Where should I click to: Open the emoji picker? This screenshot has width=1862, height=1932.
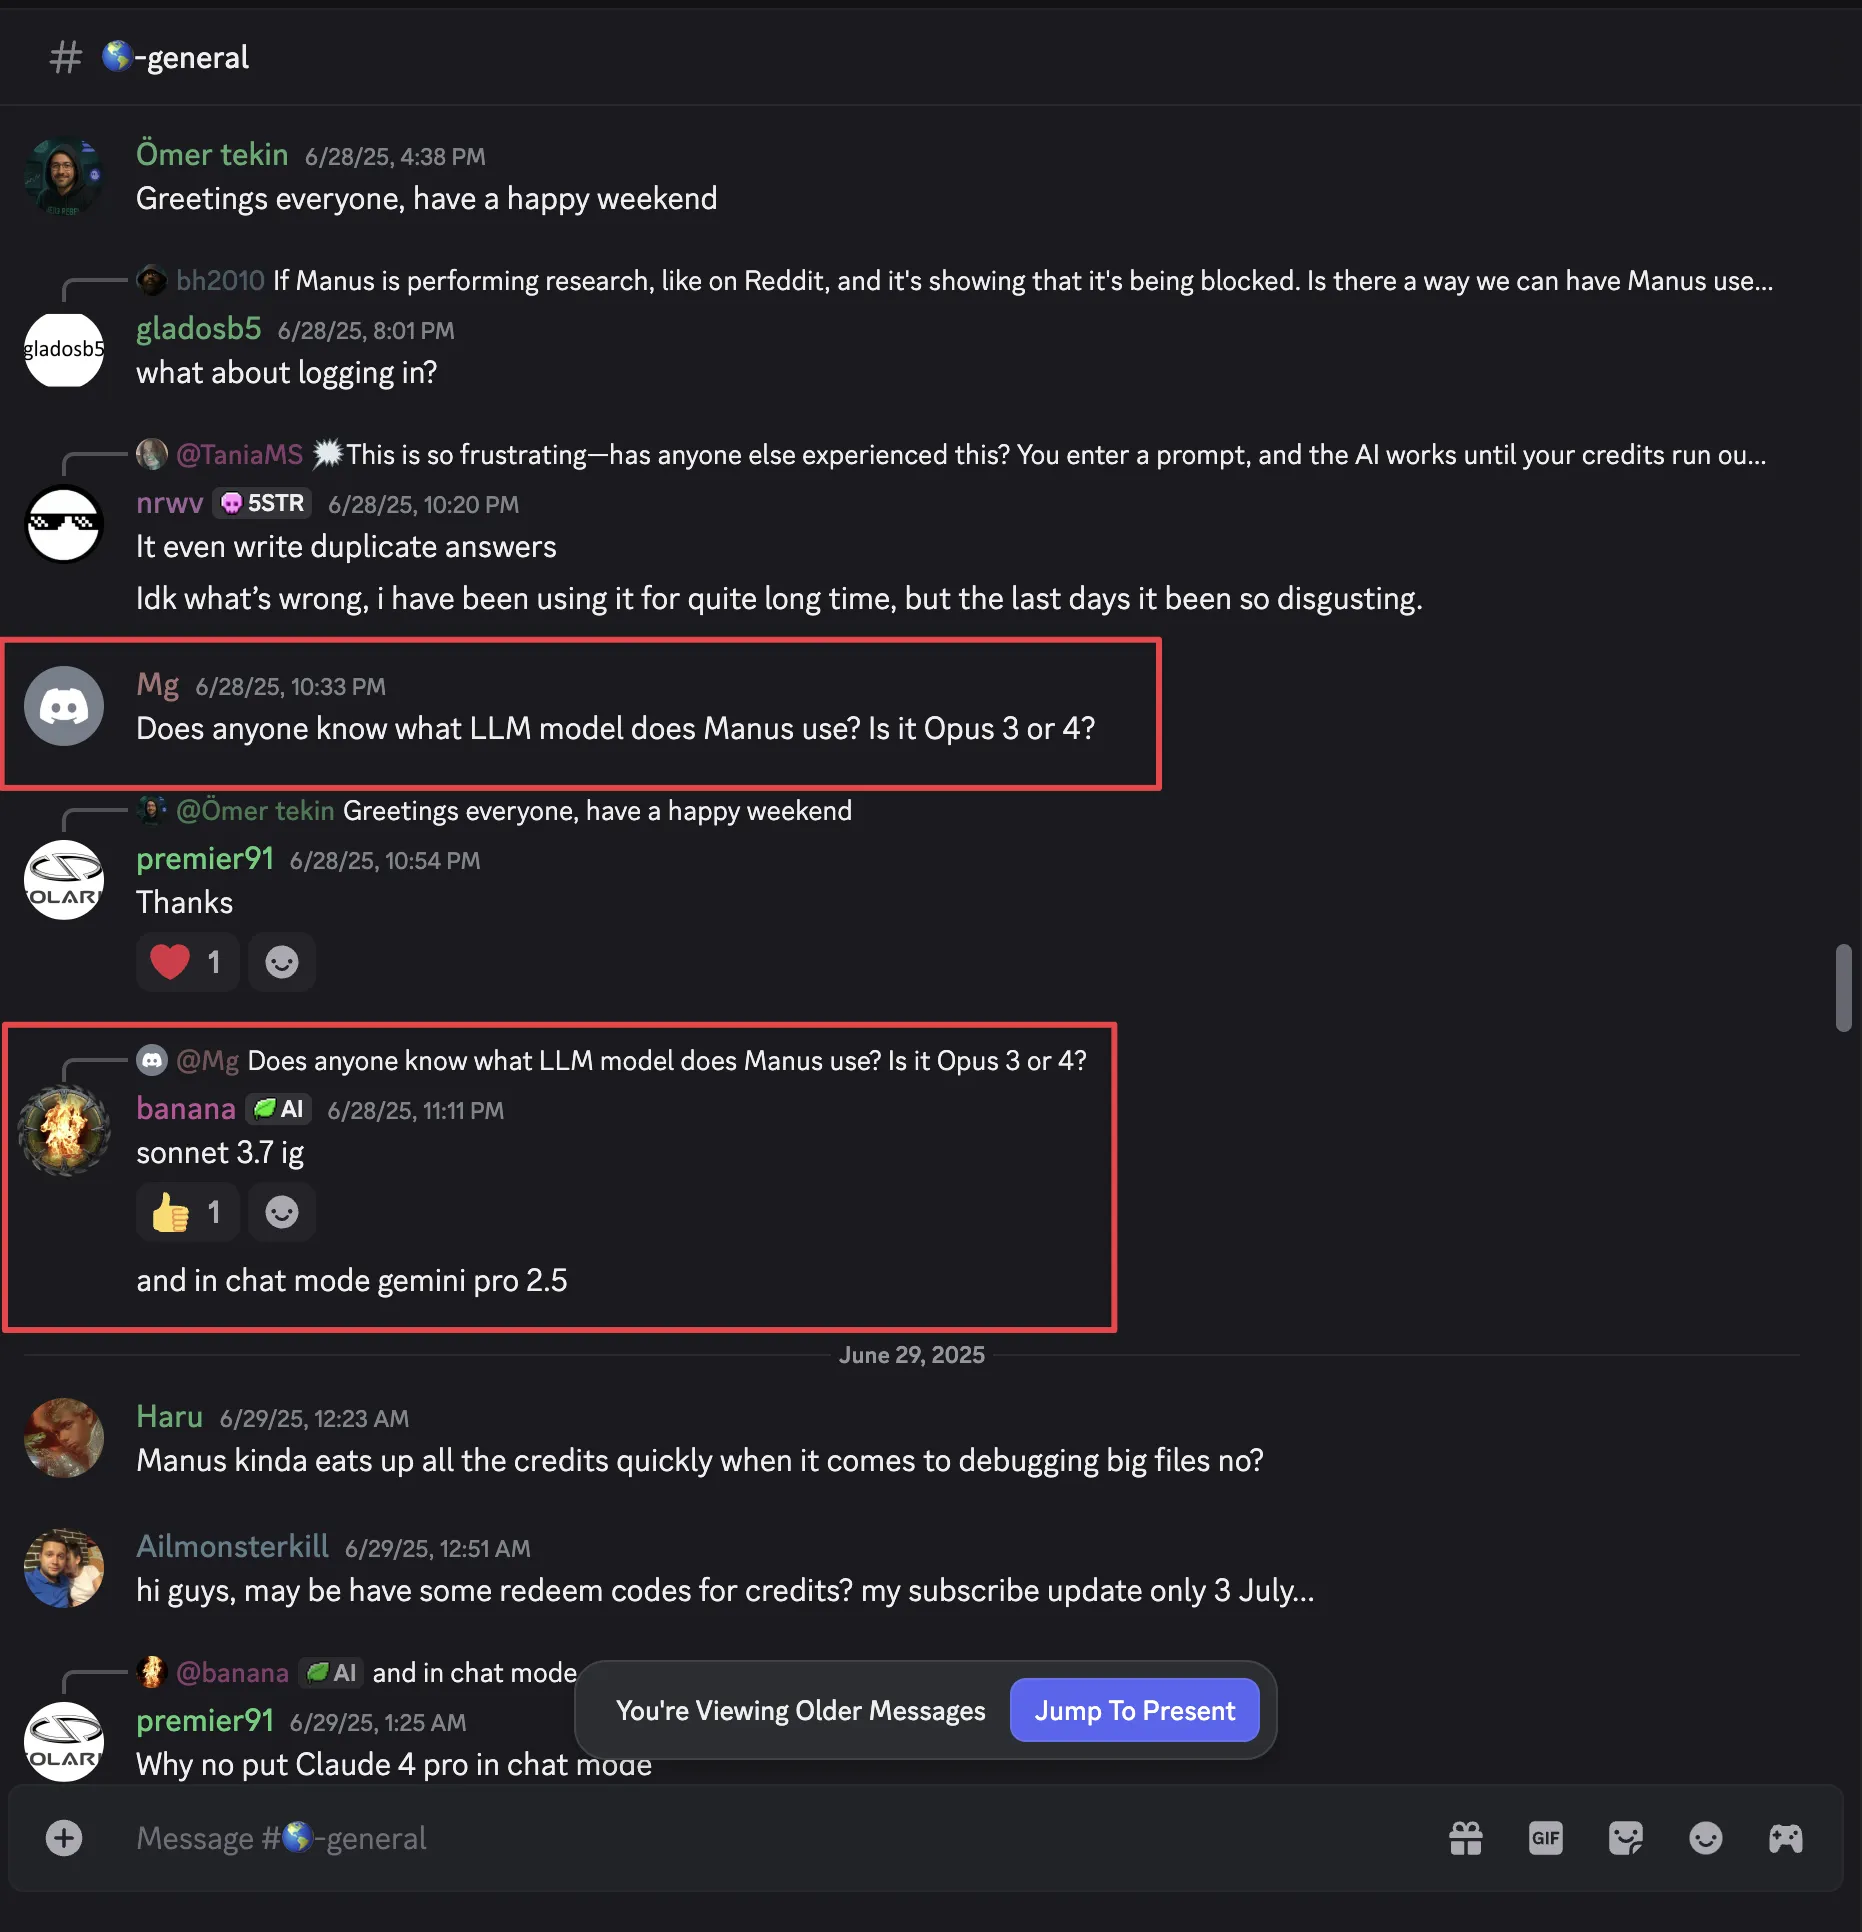pyautogui.click(x=1705, y=1837)
